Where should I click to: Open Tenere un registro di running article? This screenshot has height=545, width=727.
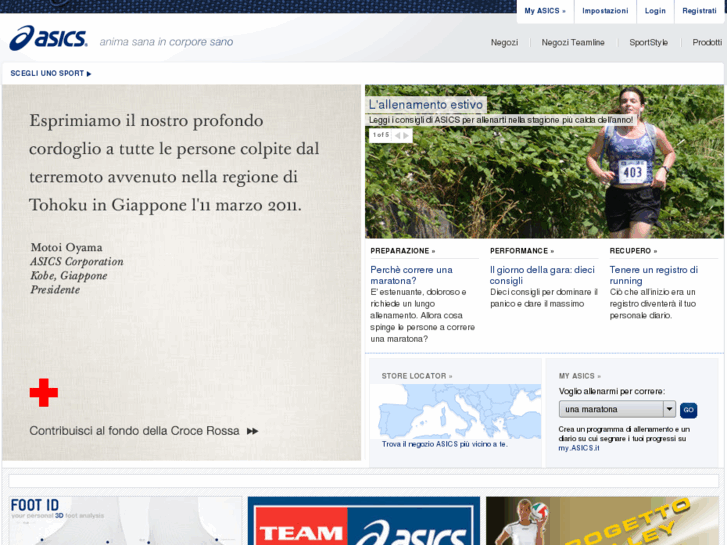(653, 275)
